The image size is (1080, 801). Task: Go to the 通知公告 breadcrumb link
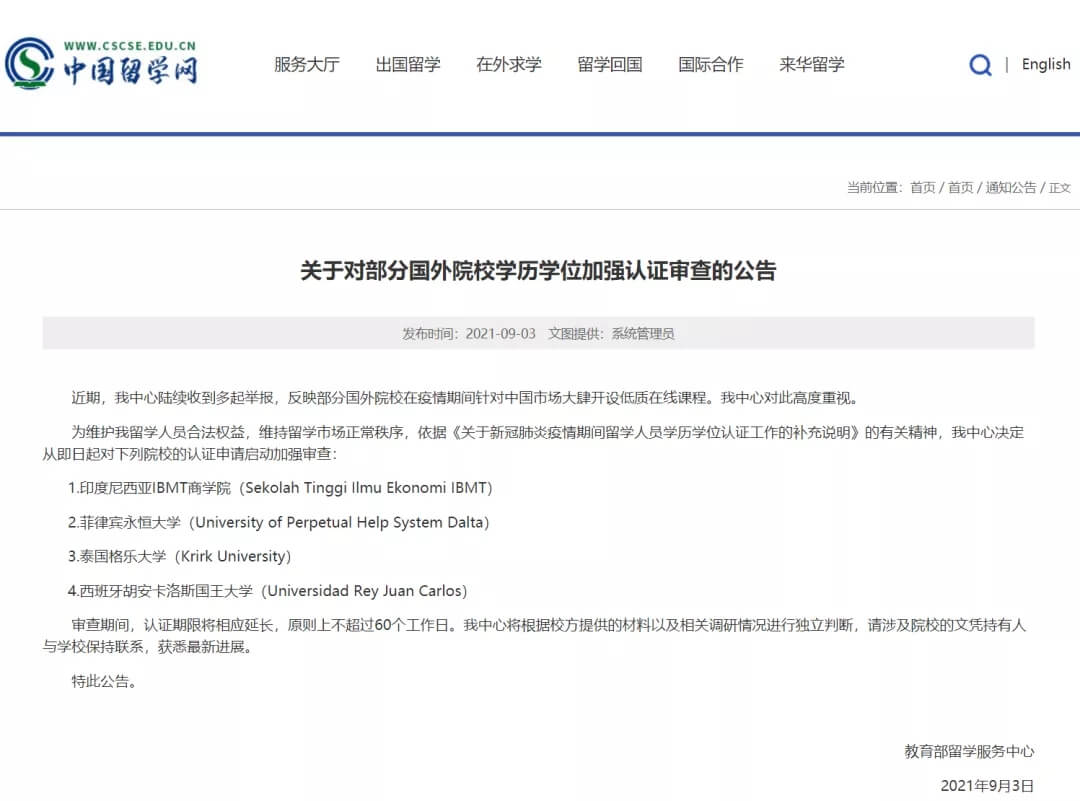[1010, 187]
